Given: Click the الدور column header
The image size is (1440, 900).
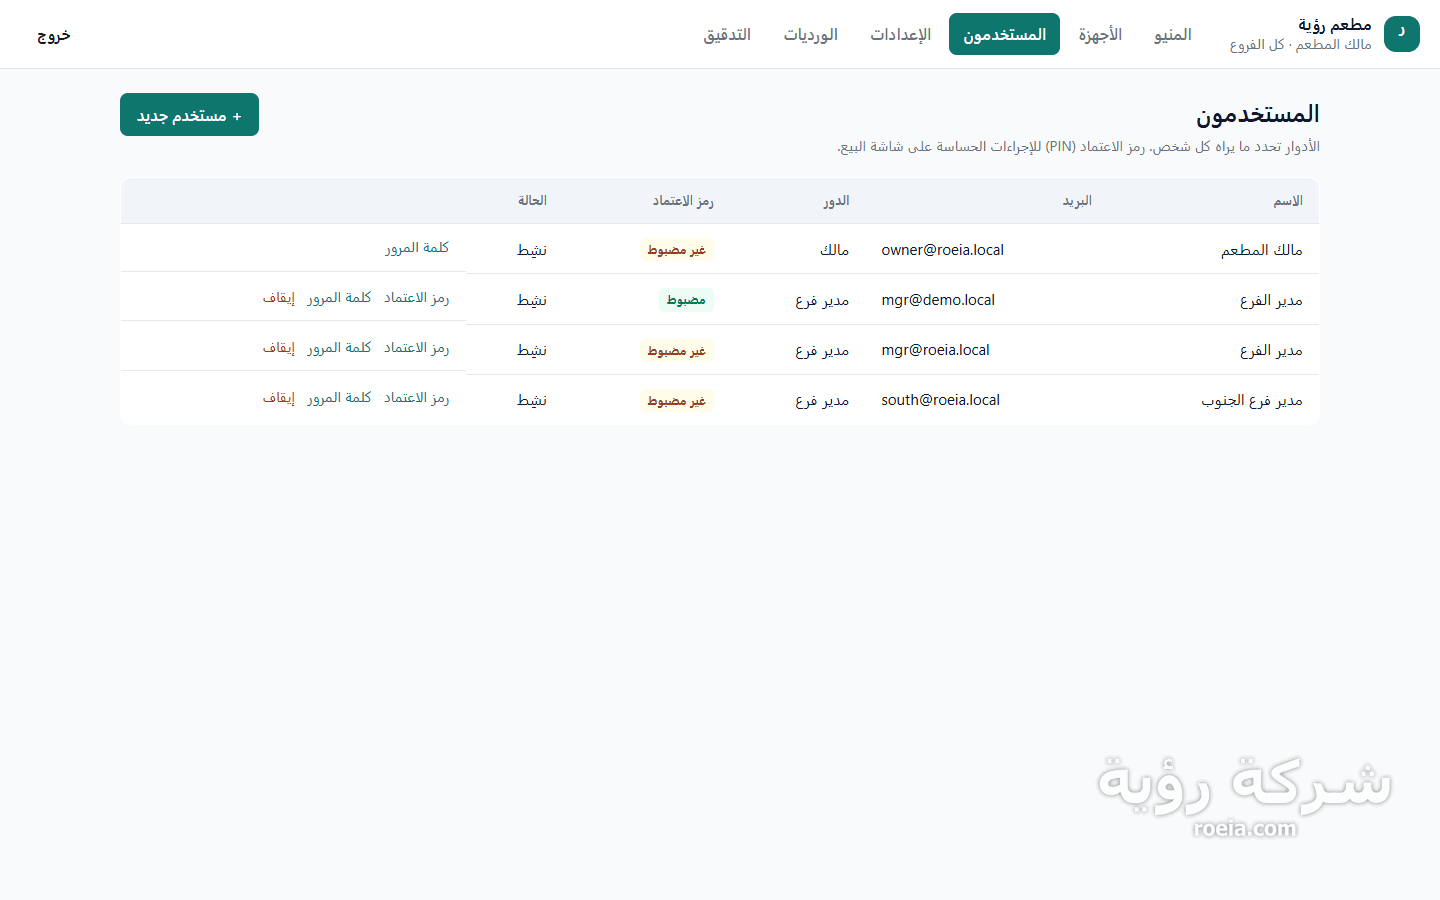Looking at the screenshot, I should click(x=836, y=201).
